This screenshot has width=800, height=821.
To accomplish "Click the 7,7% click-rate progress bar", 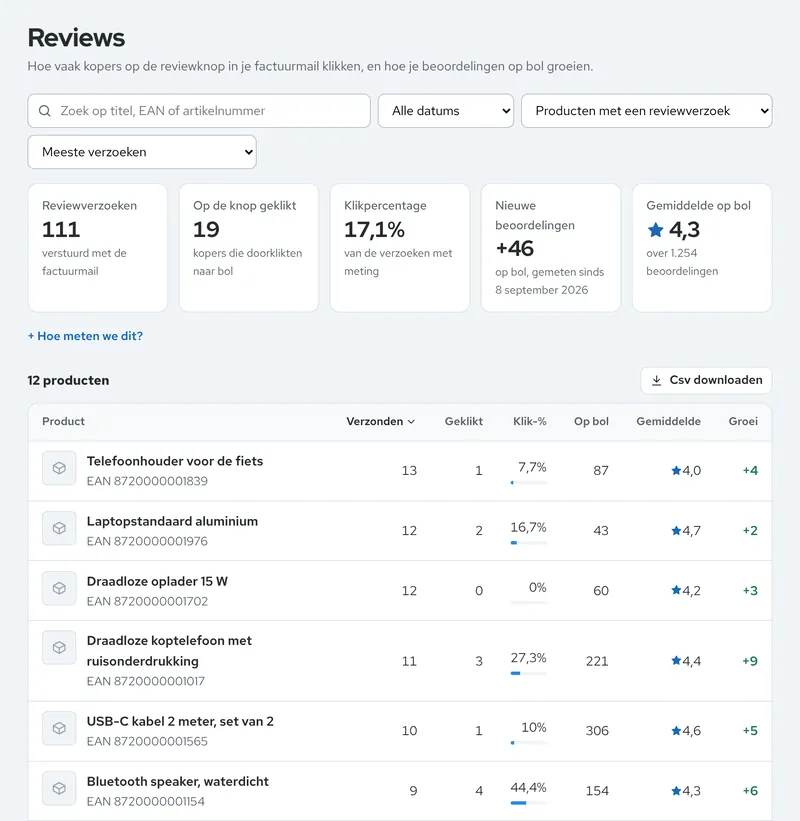I will click(529, 483).
